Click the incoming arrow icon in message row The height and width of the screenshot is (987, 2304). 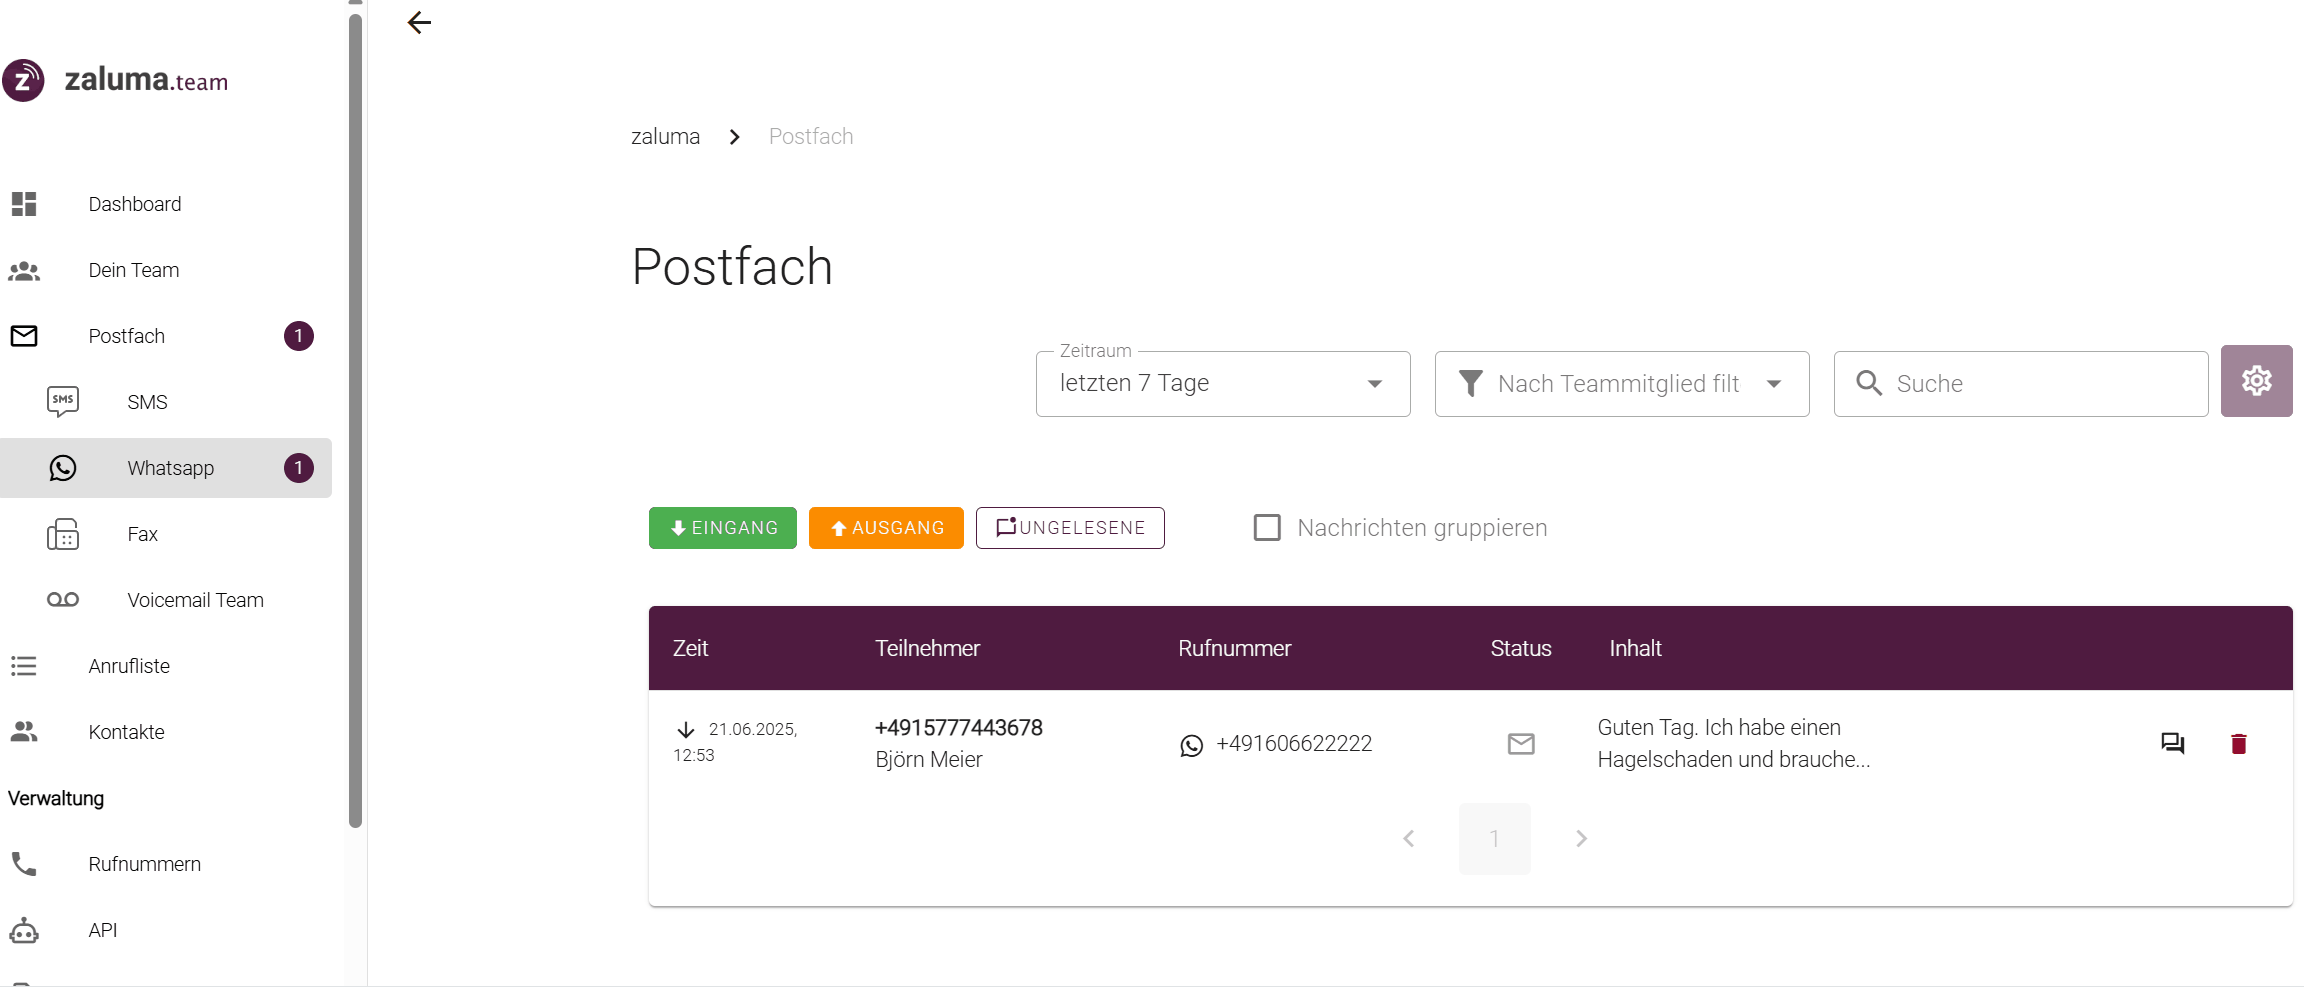686,730
